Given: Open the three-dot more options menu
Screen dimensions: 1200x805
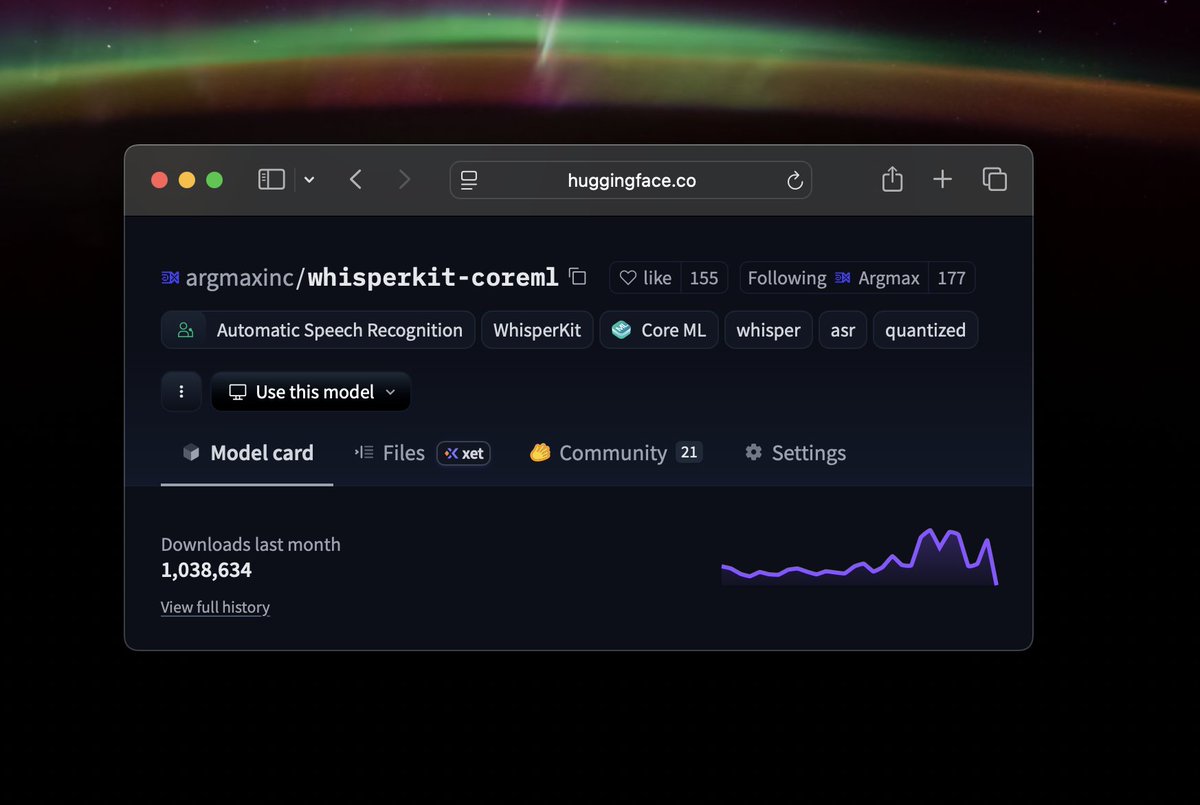Looking at the screenshot, I should 181,392.
